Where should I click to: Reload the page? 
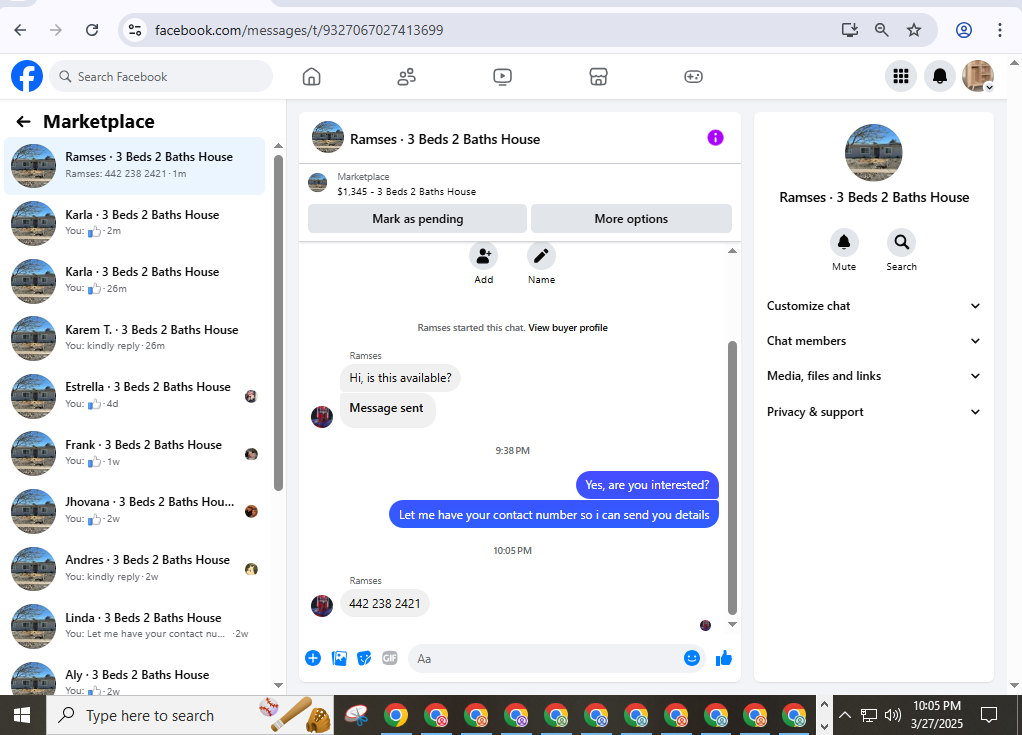coord(92,30)
